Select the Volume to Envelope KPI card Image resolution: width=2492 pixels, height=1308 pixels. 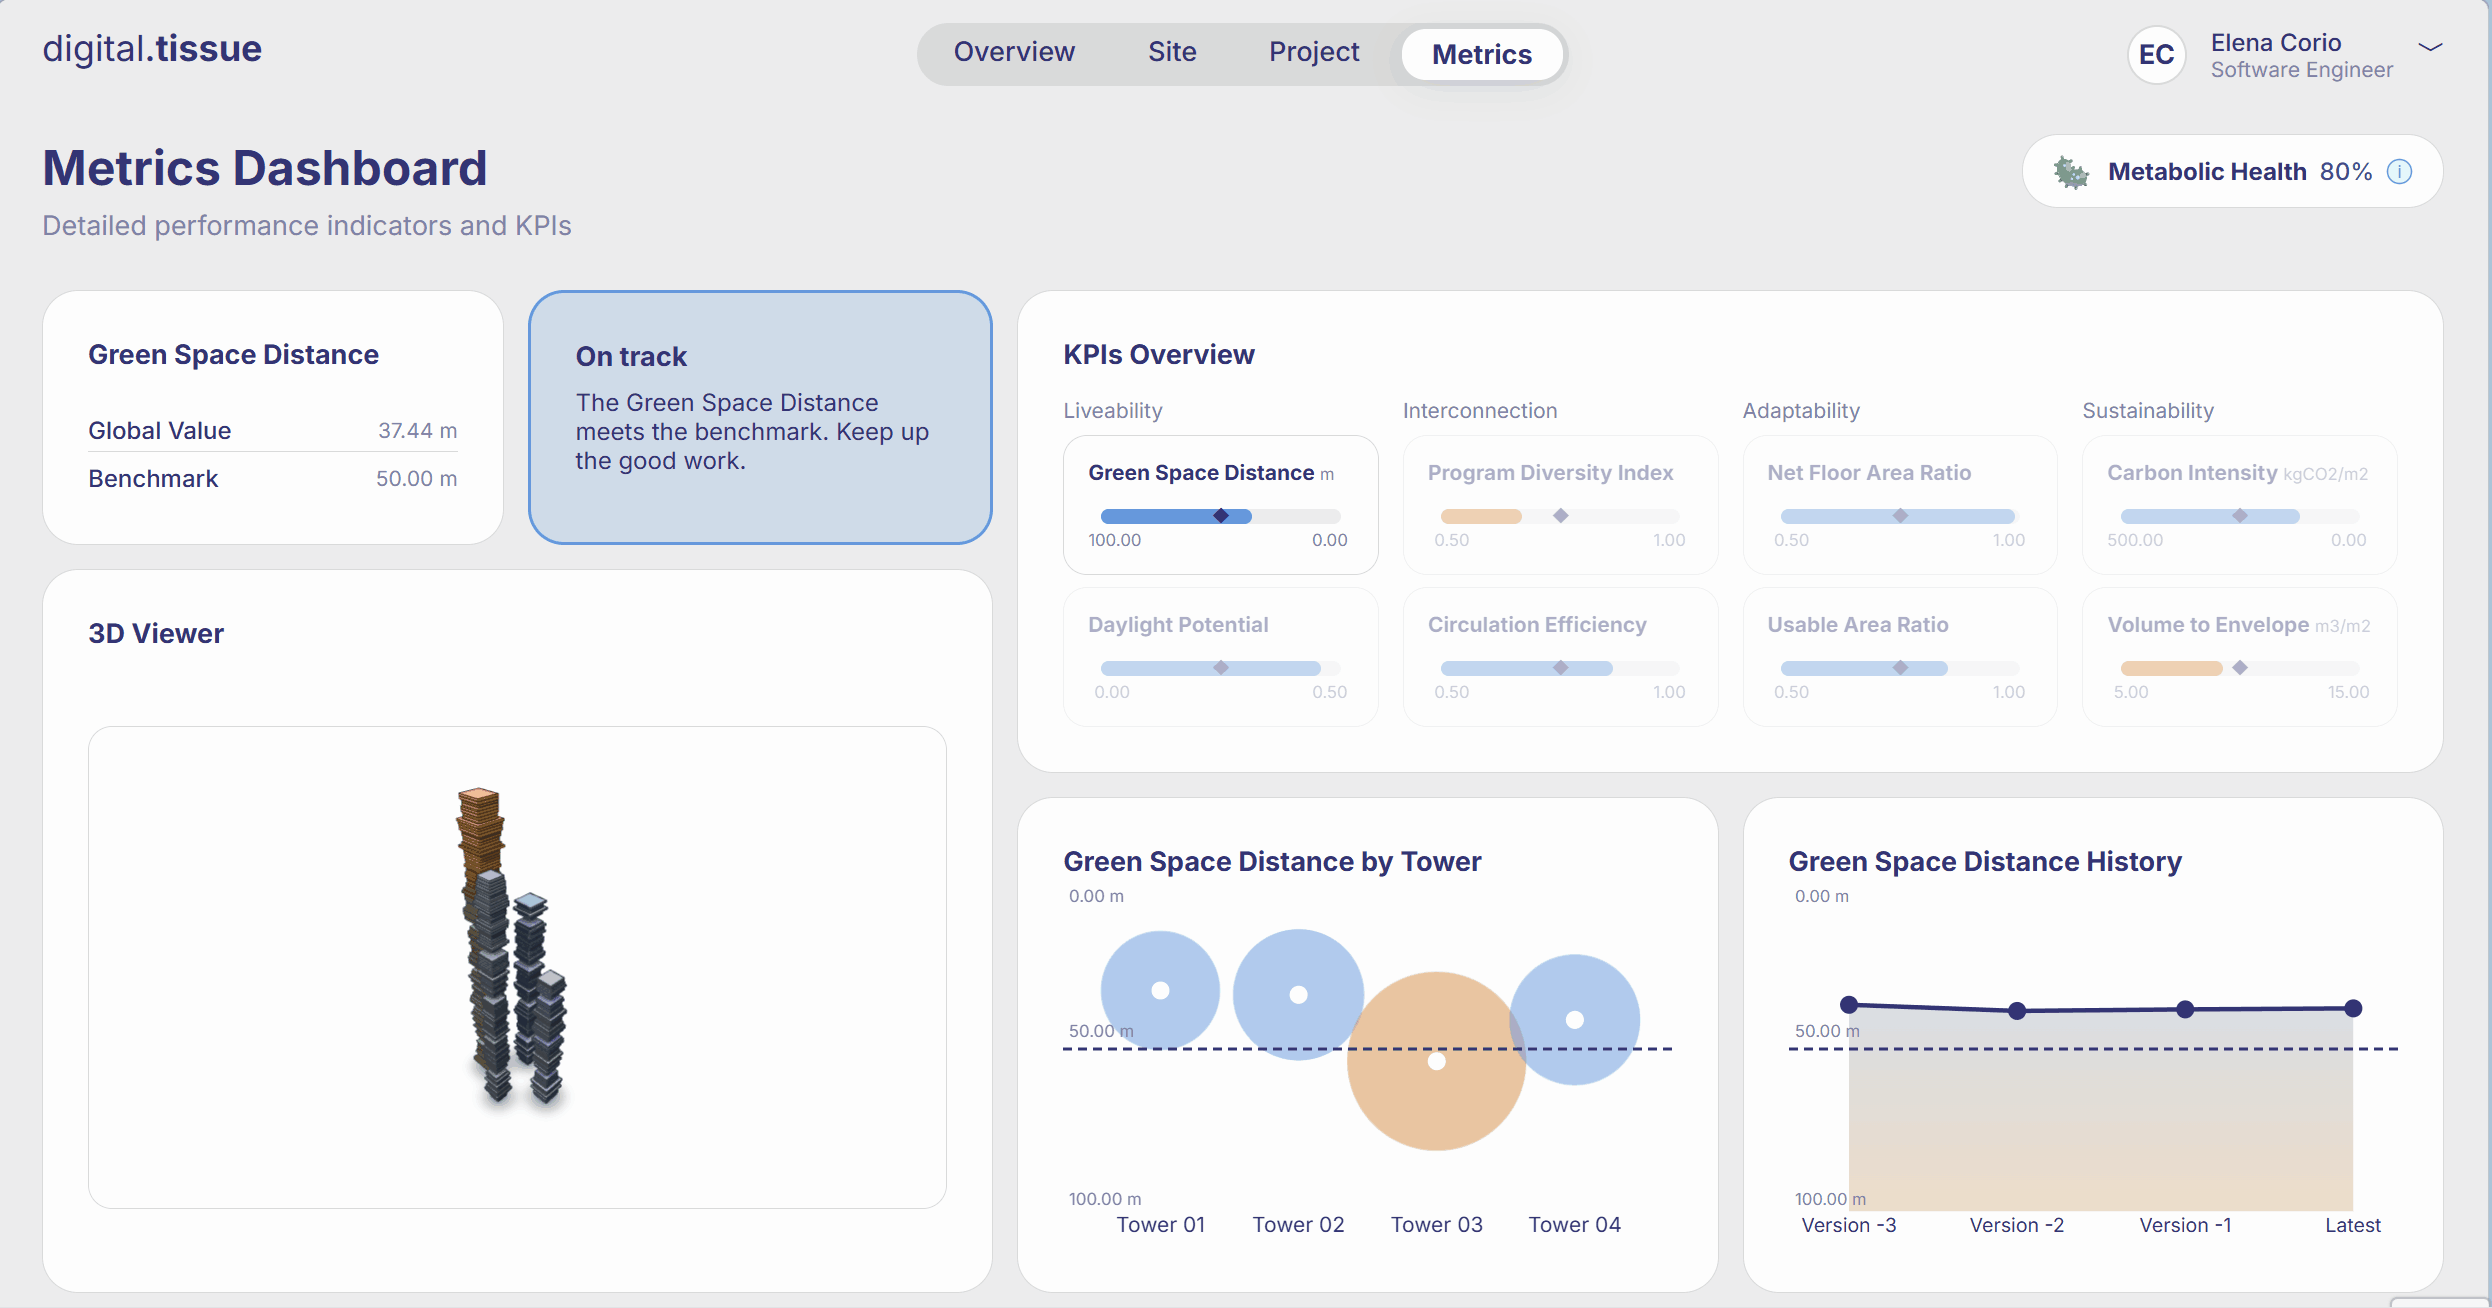[x=2238, y=656]
